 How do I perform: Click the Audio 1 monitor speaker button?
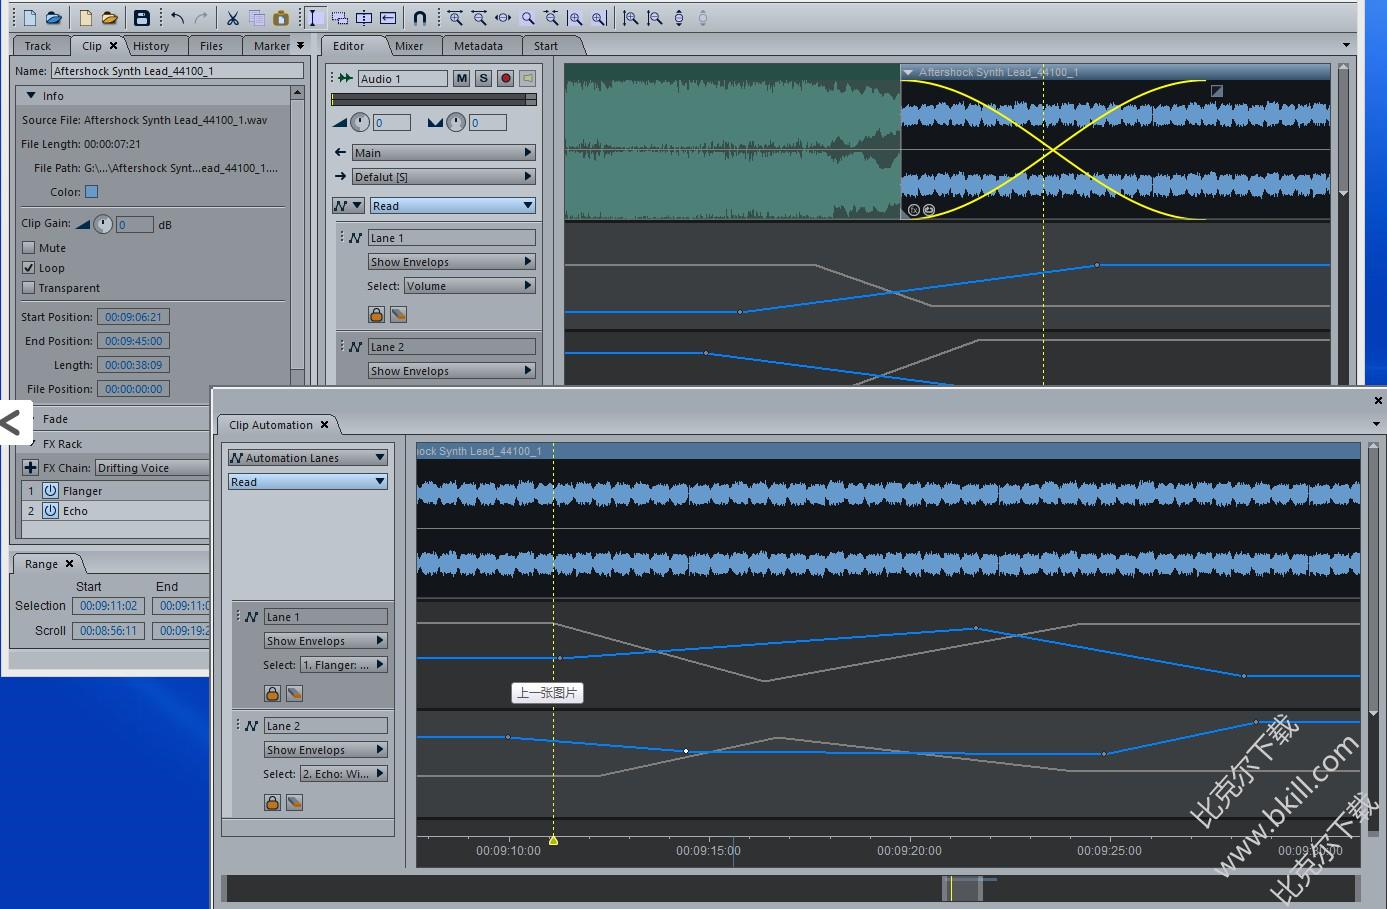pos(527,78)
